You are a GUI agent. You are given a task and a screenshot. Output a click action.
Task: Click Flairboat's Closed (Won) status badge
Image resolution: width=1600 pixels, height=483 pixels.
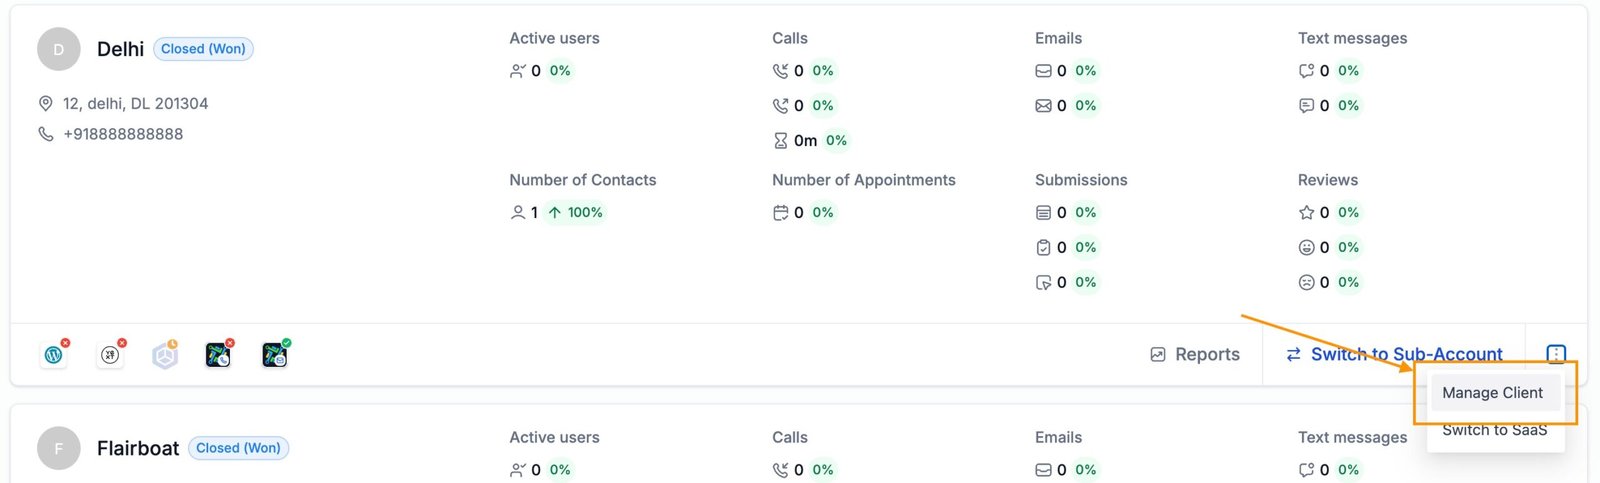coord(238,448)
